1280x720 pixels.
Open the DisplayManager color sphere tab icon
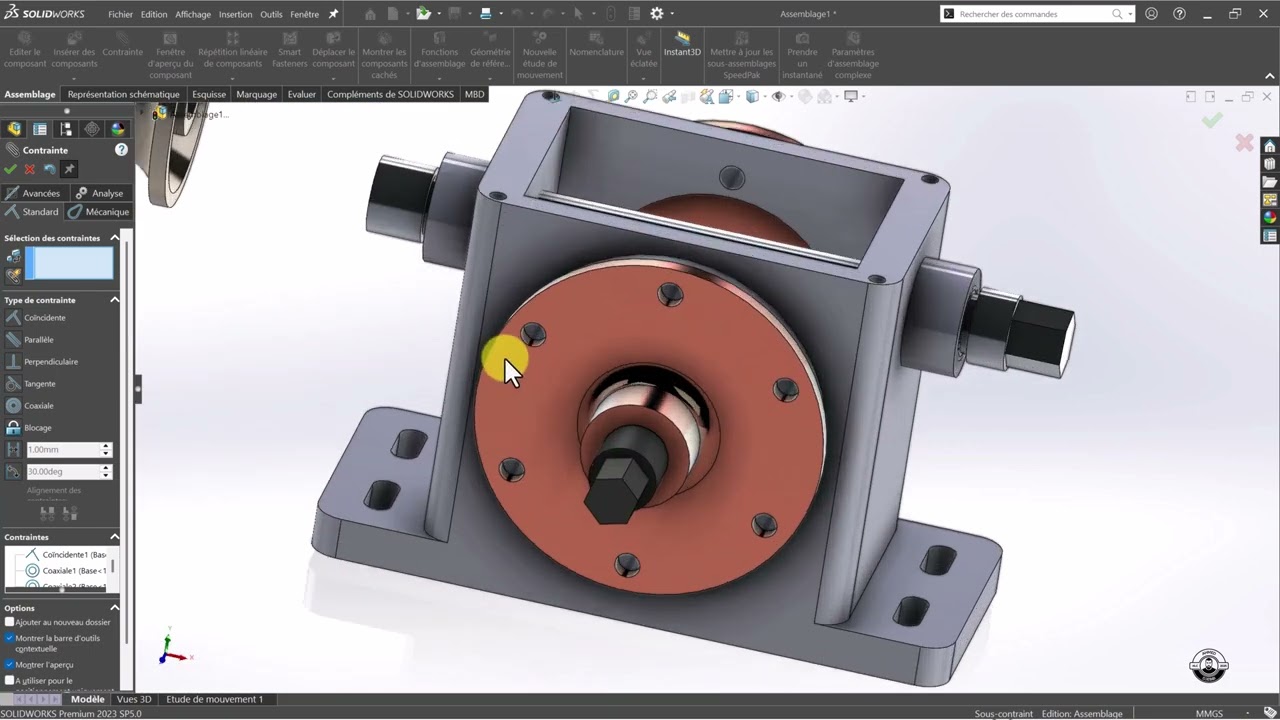[118, 129]
